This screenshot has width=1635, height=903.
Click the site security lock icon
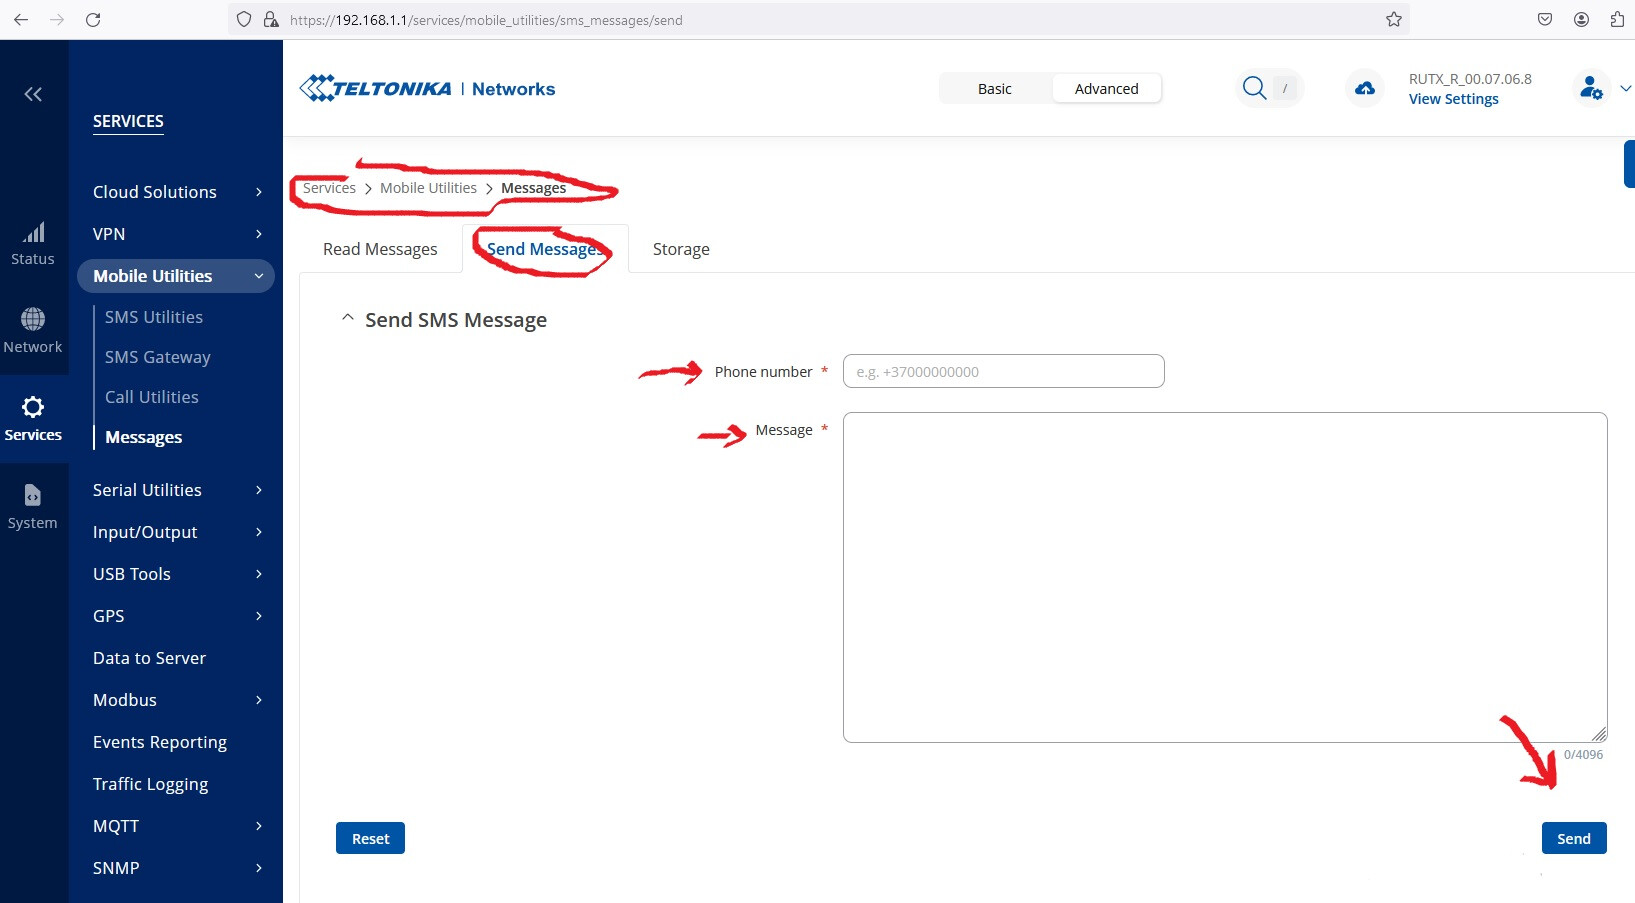coord(270,19)
